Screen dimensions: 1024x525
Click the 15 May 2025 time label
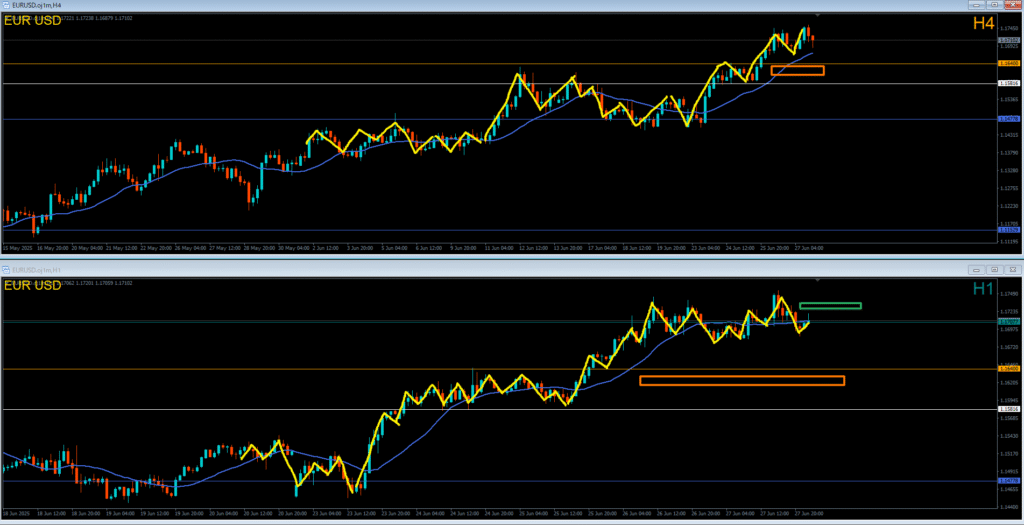pyautogui.click(x=18, y=248)
